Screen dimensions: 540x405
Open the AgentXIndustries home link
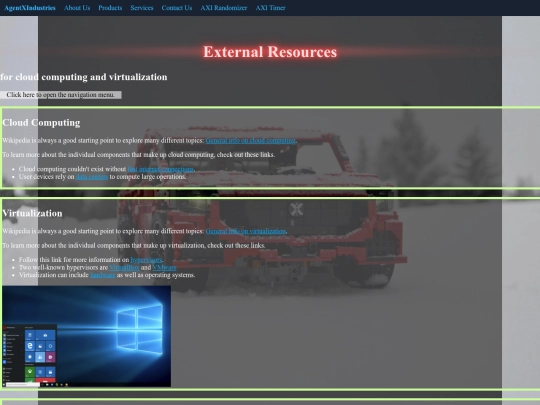point(30,8)
